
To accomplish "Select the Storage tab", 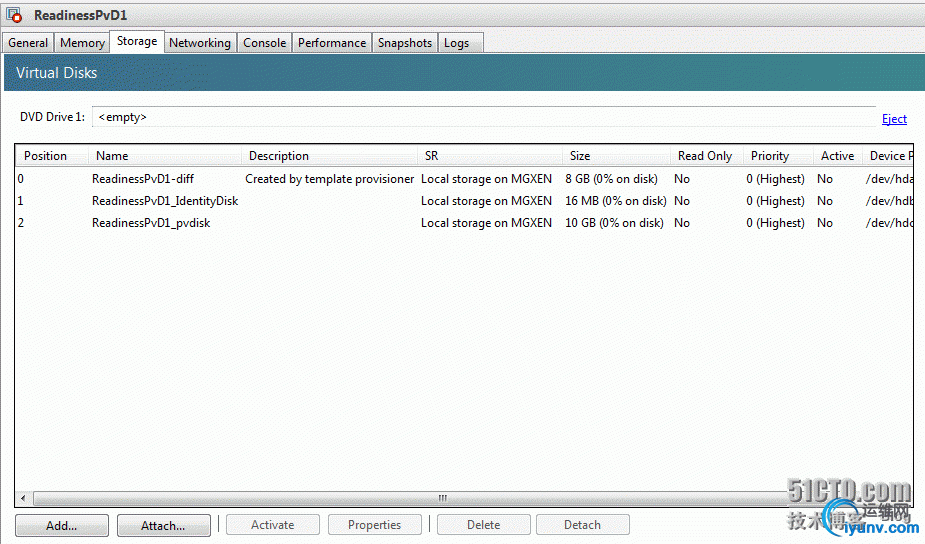I will click(137, 41).
